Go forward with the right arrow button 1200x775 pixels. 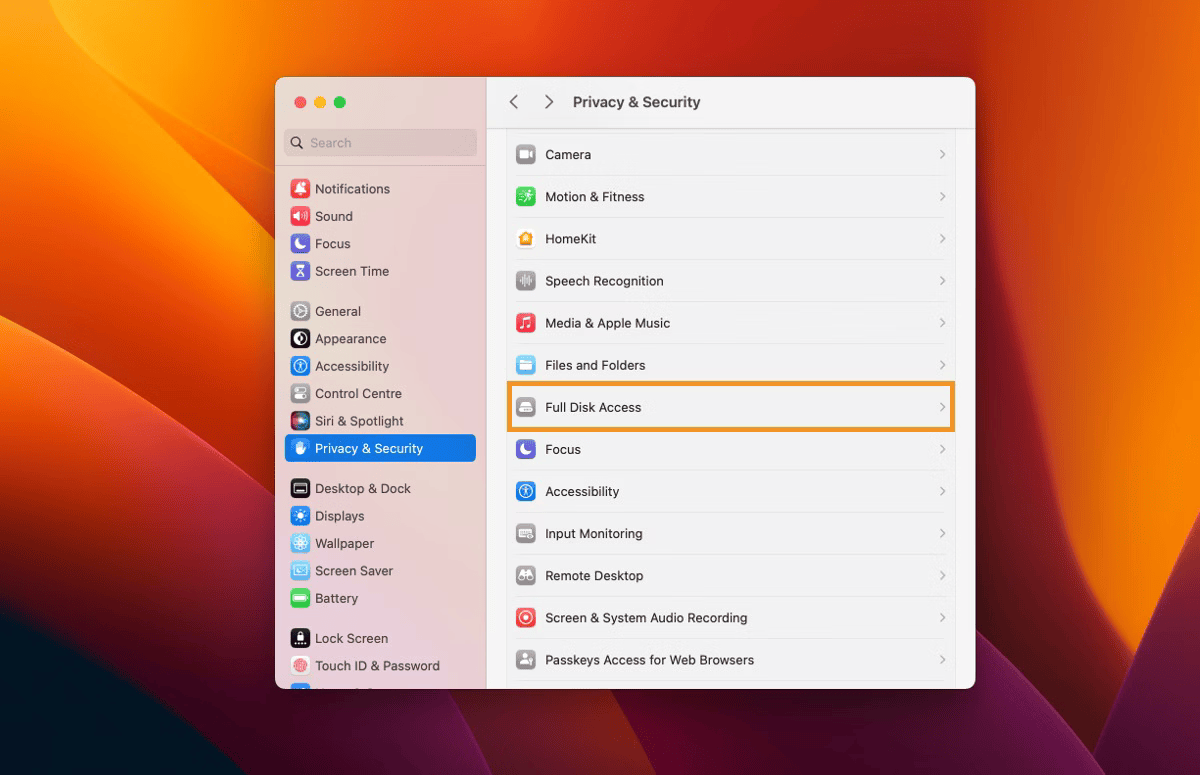[549, 102]
